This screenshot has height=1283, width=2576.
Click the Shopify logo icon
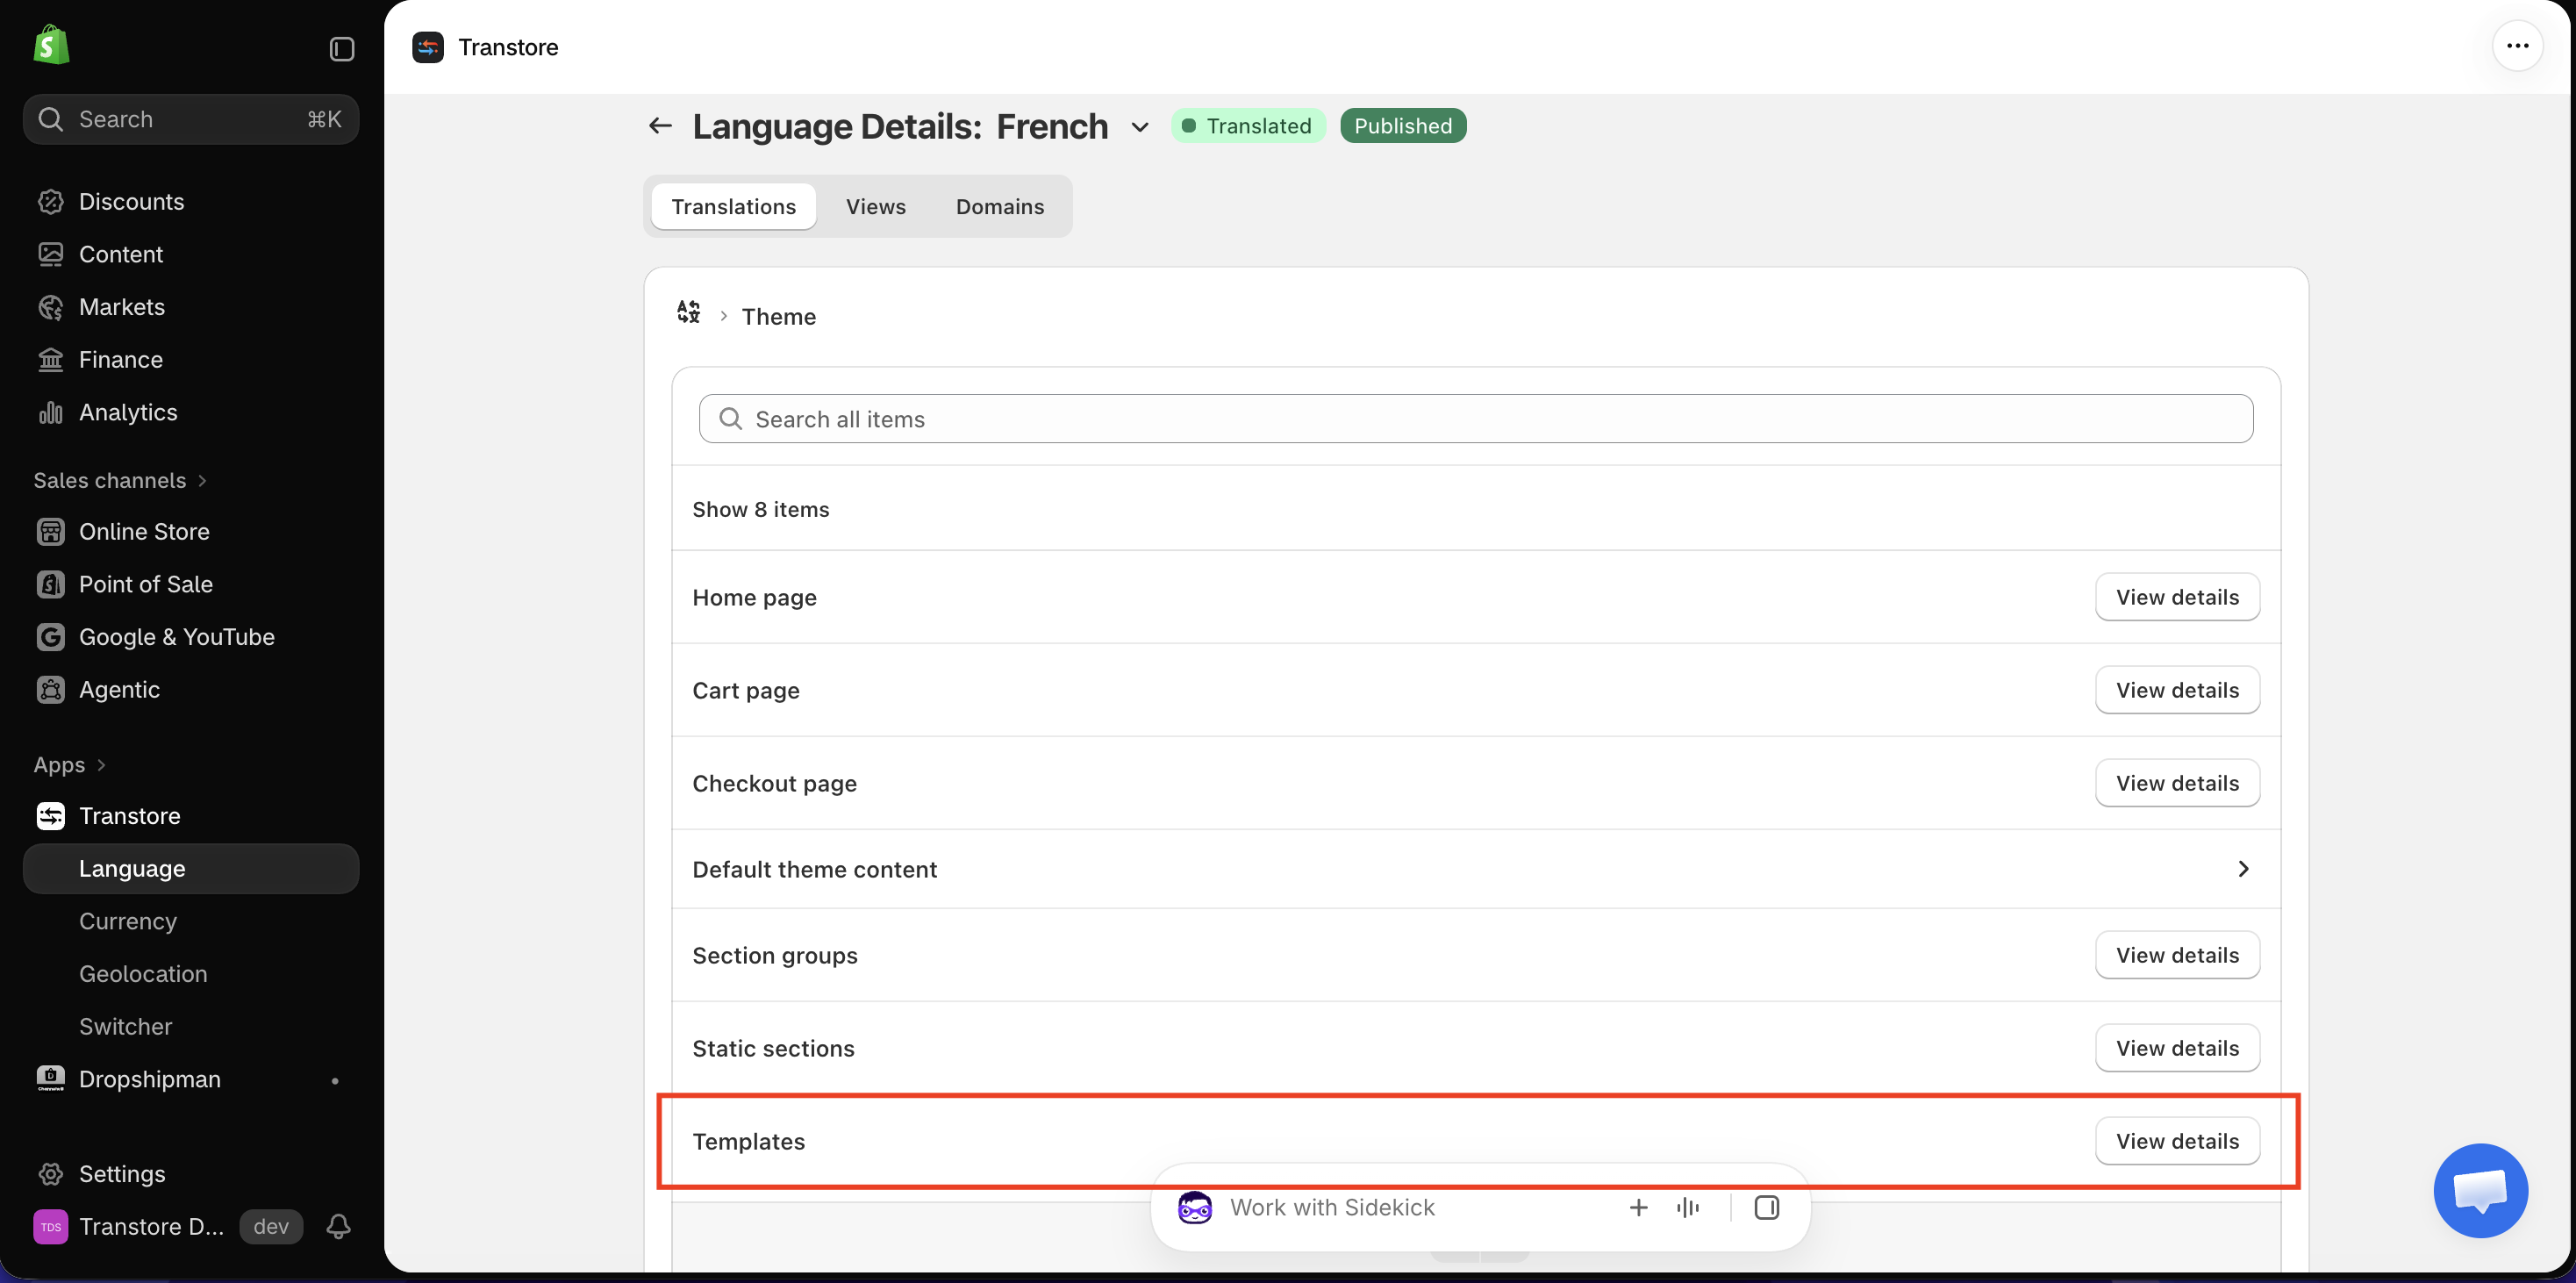[51, 46]
